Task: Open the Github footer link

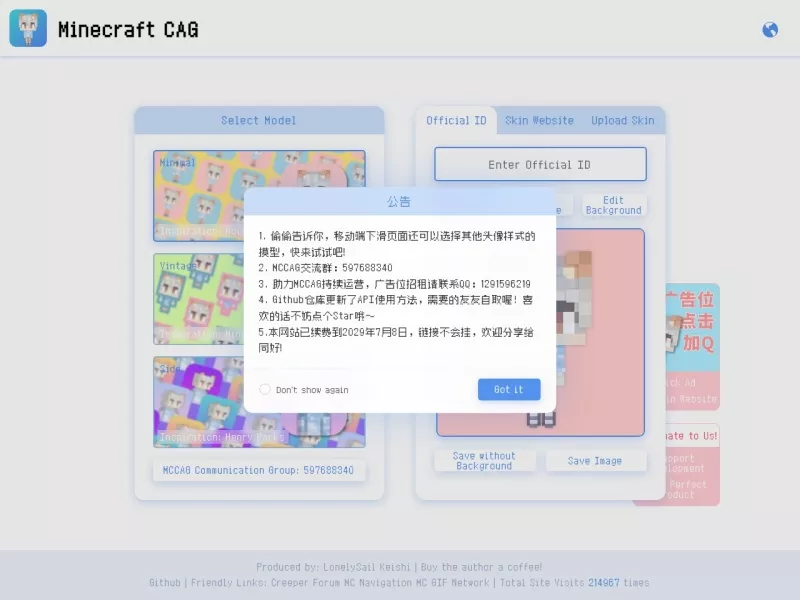Action: tap(165, 583)
